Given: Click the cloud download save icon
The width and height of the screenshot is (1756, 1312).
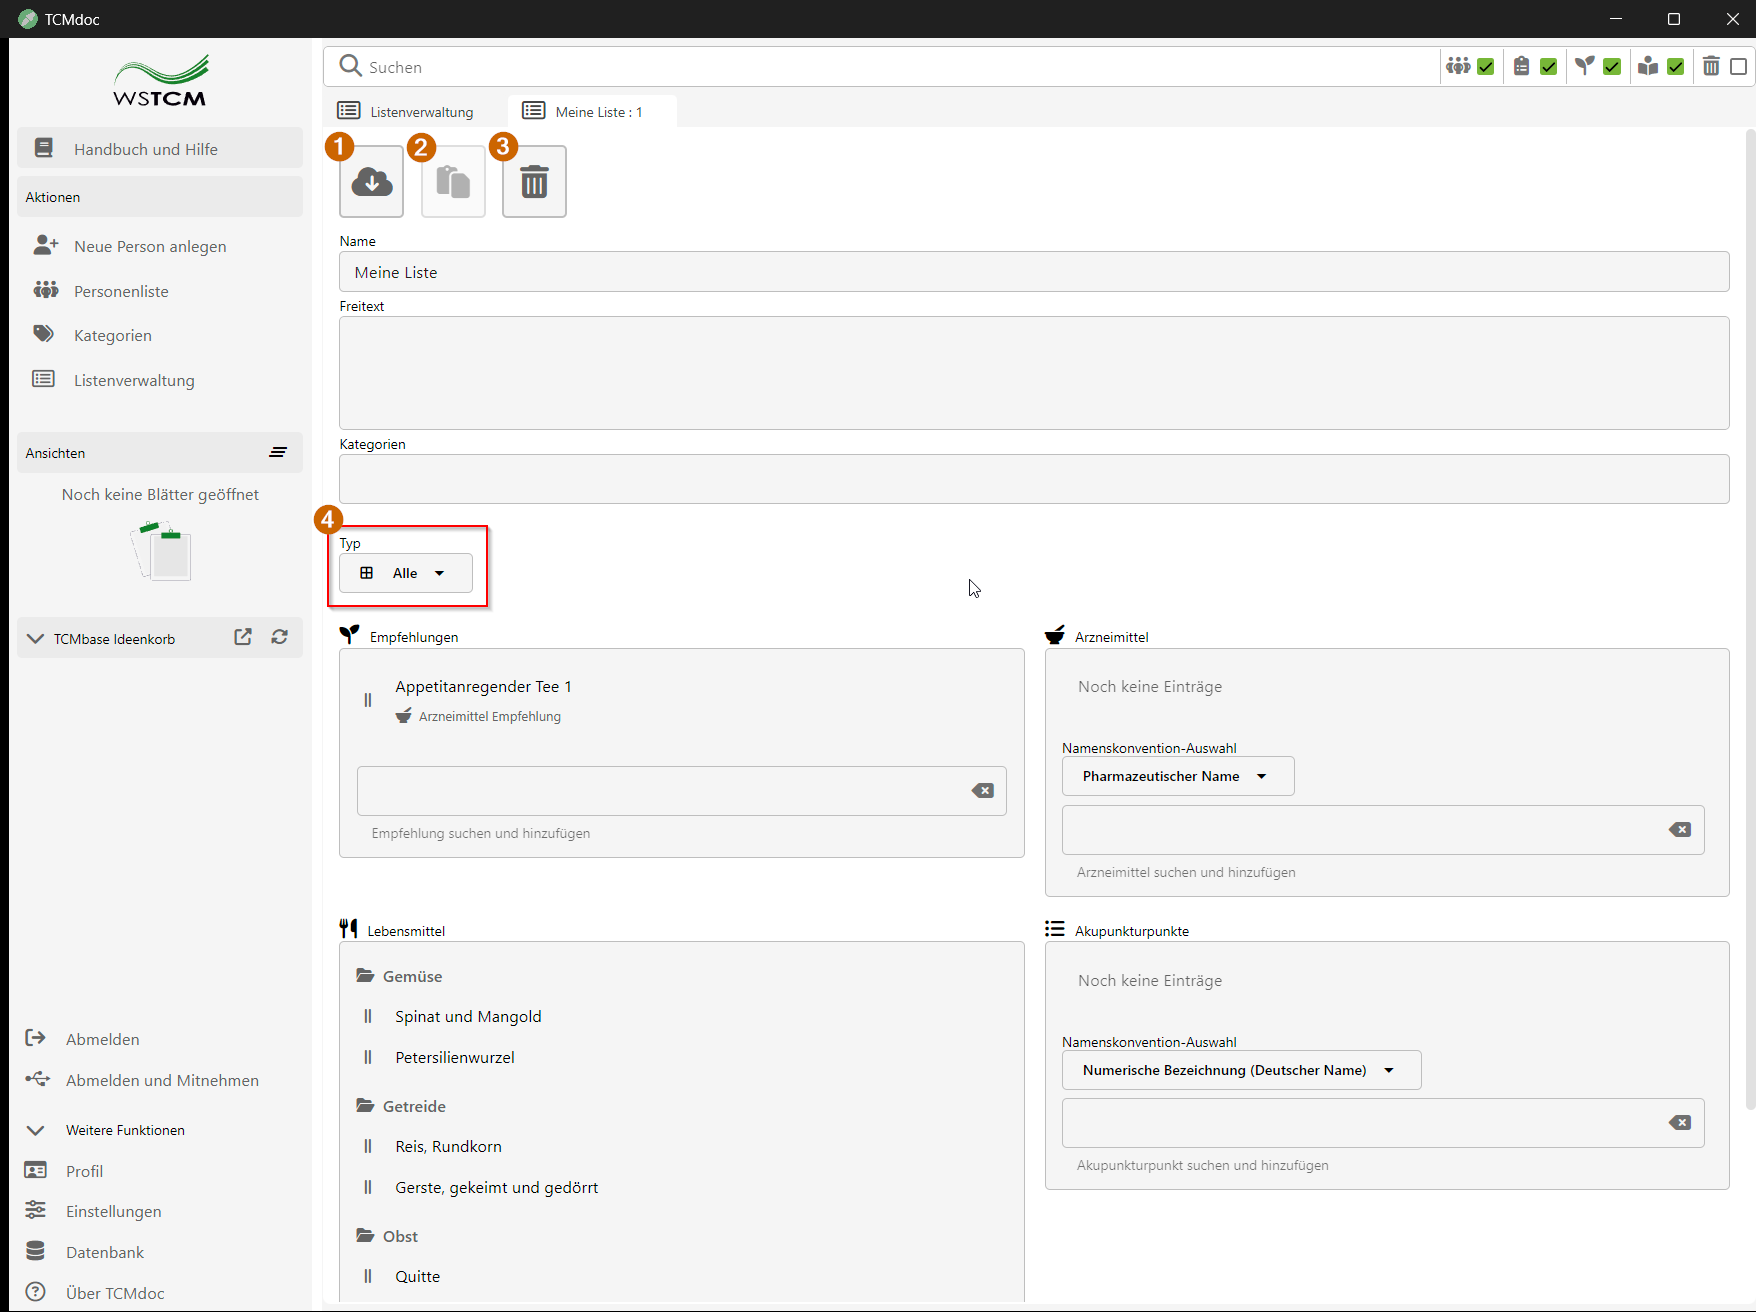Looking at the screenshot, I should pos(371,182).
